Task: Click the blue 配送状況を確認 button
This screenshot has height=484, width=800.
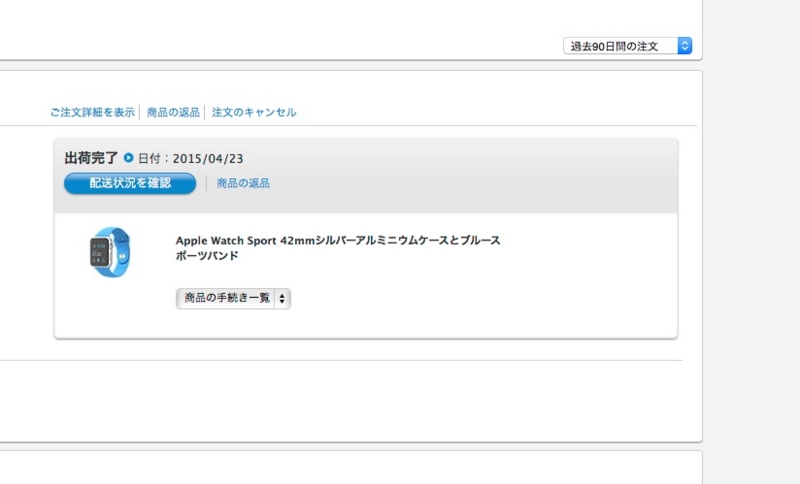Action: [130, 183]
